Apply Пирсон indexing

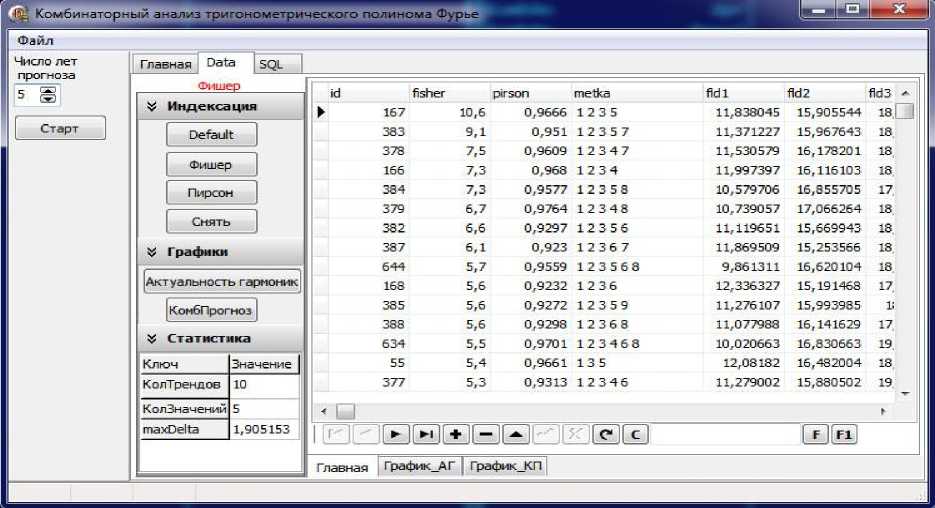[x=210, y=192]
